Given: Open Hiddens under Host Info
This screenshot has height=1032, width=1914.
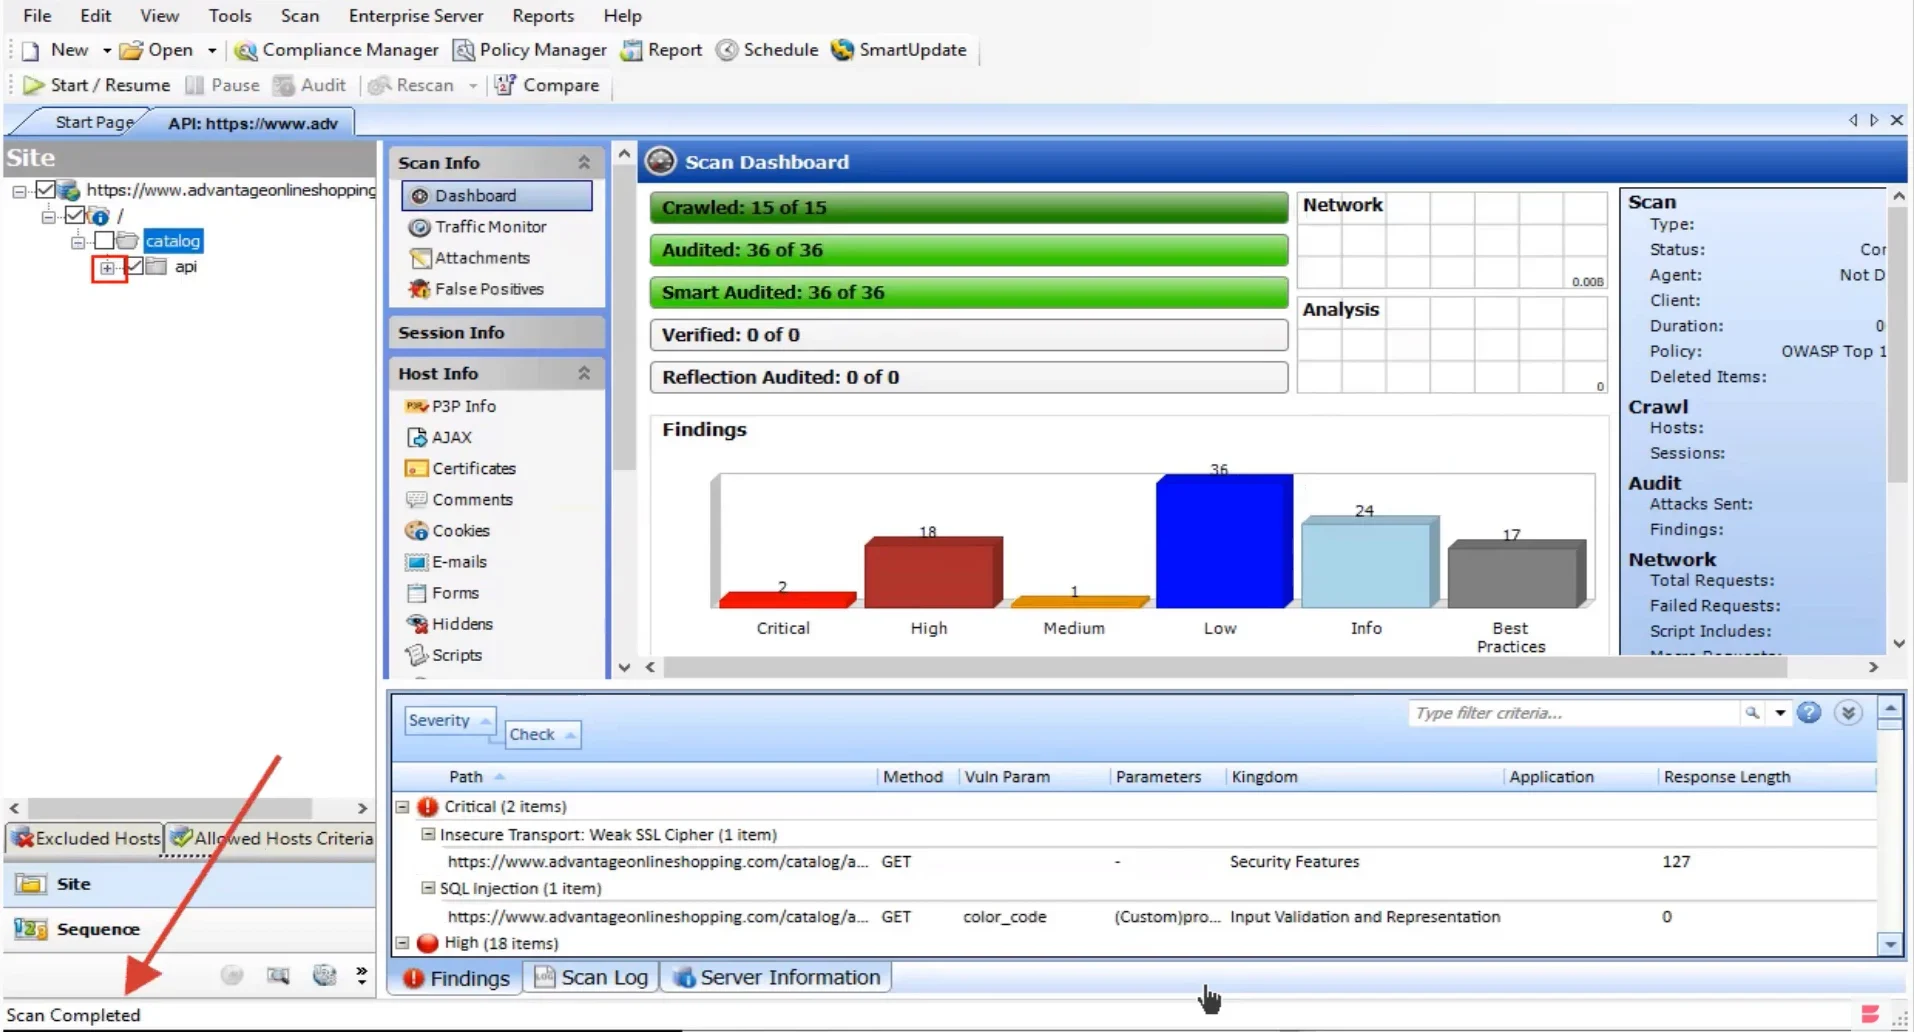Looking at the screenshot, I should coord(449,624).
